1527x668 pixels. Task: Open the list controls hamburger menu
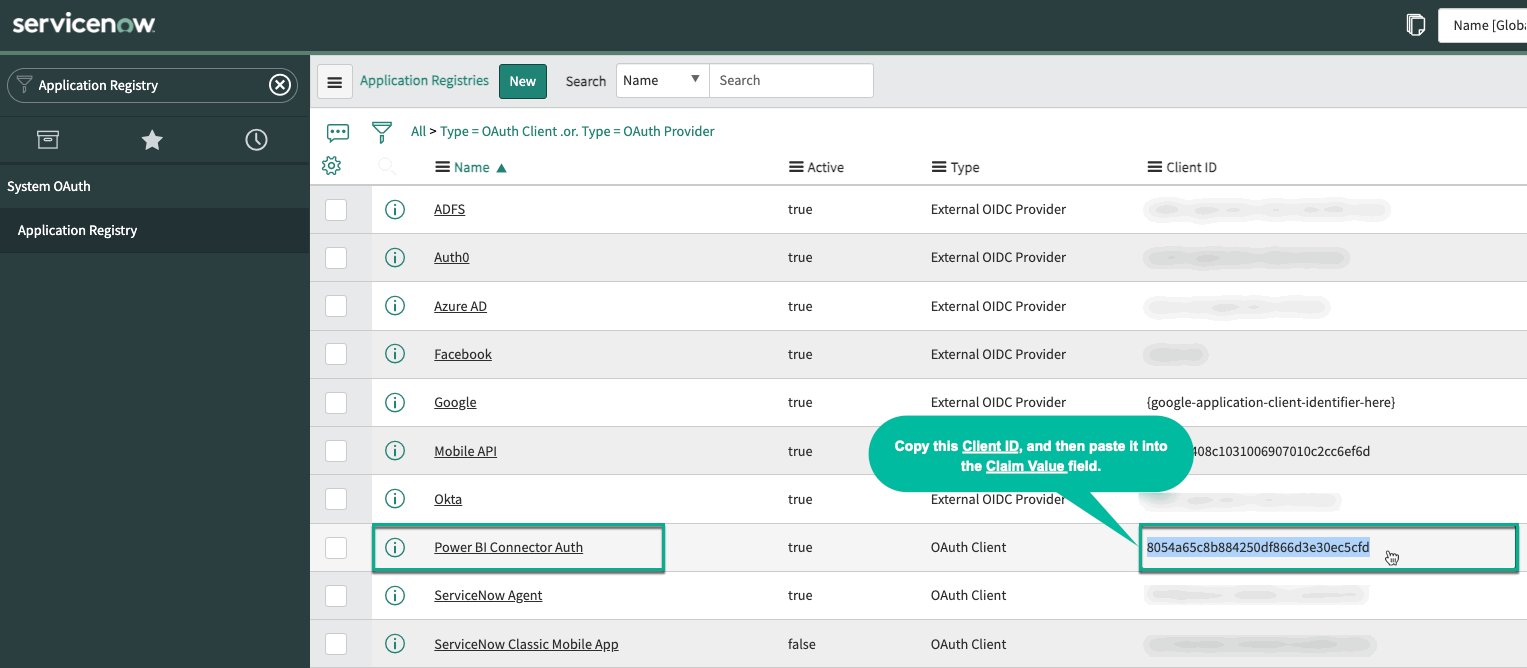click(x=335, y=82)
